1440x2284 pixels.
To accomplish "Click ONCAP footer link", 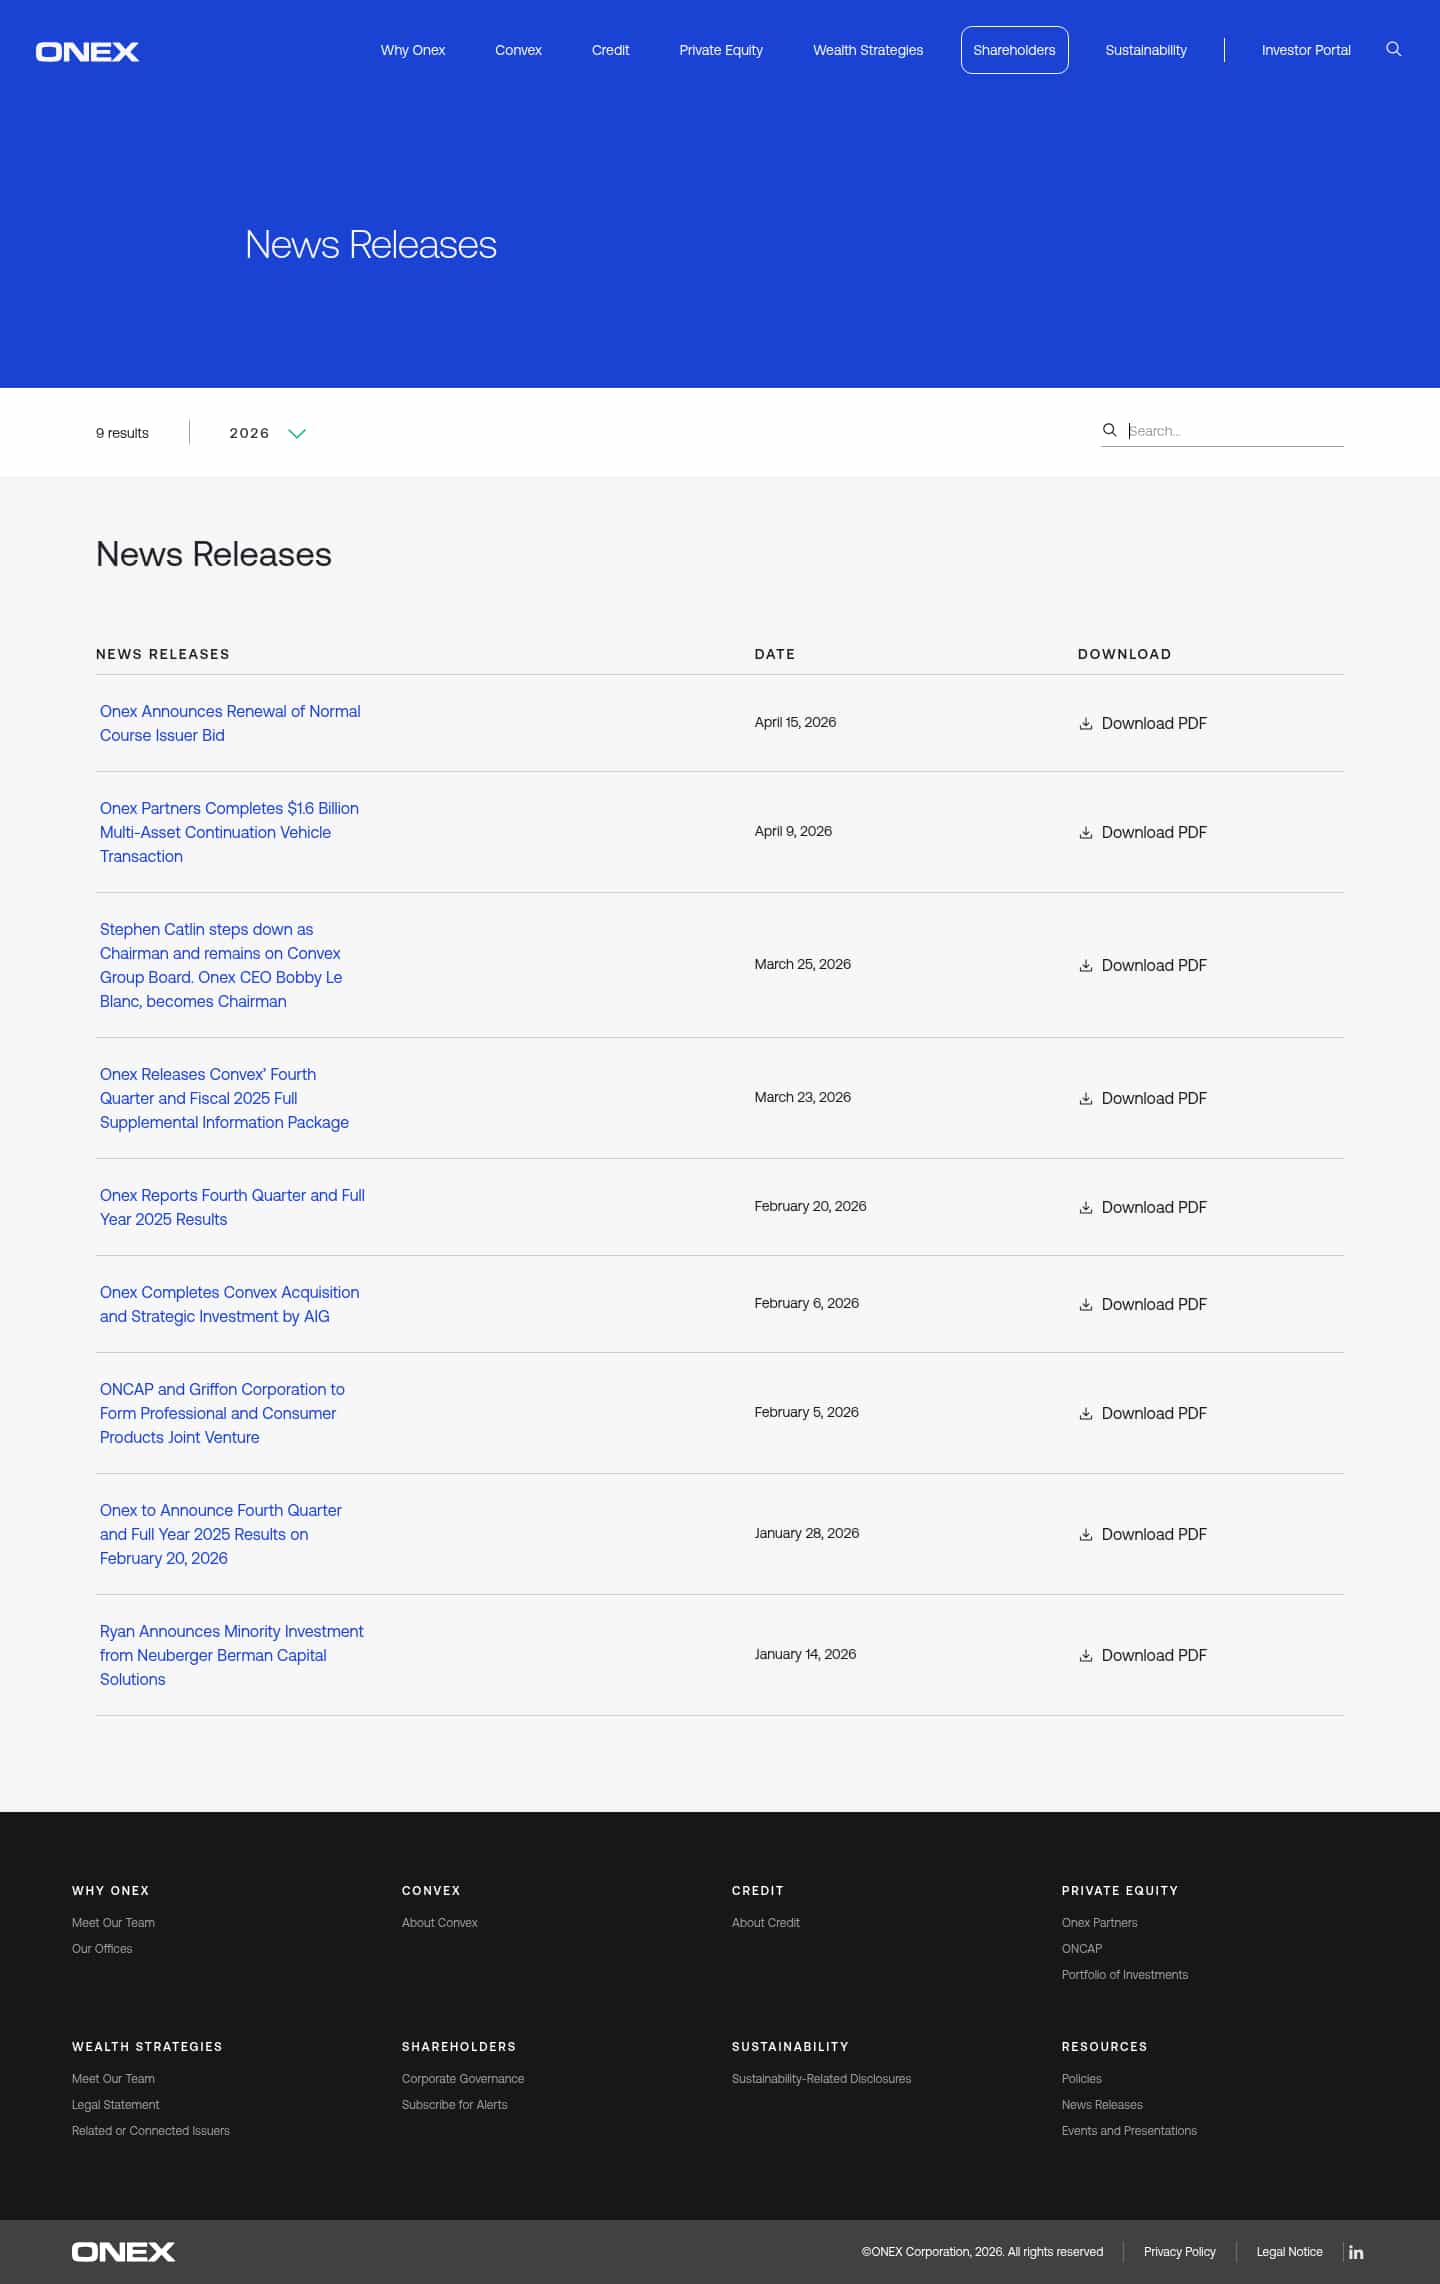I will click(x=1082, y=1949).
